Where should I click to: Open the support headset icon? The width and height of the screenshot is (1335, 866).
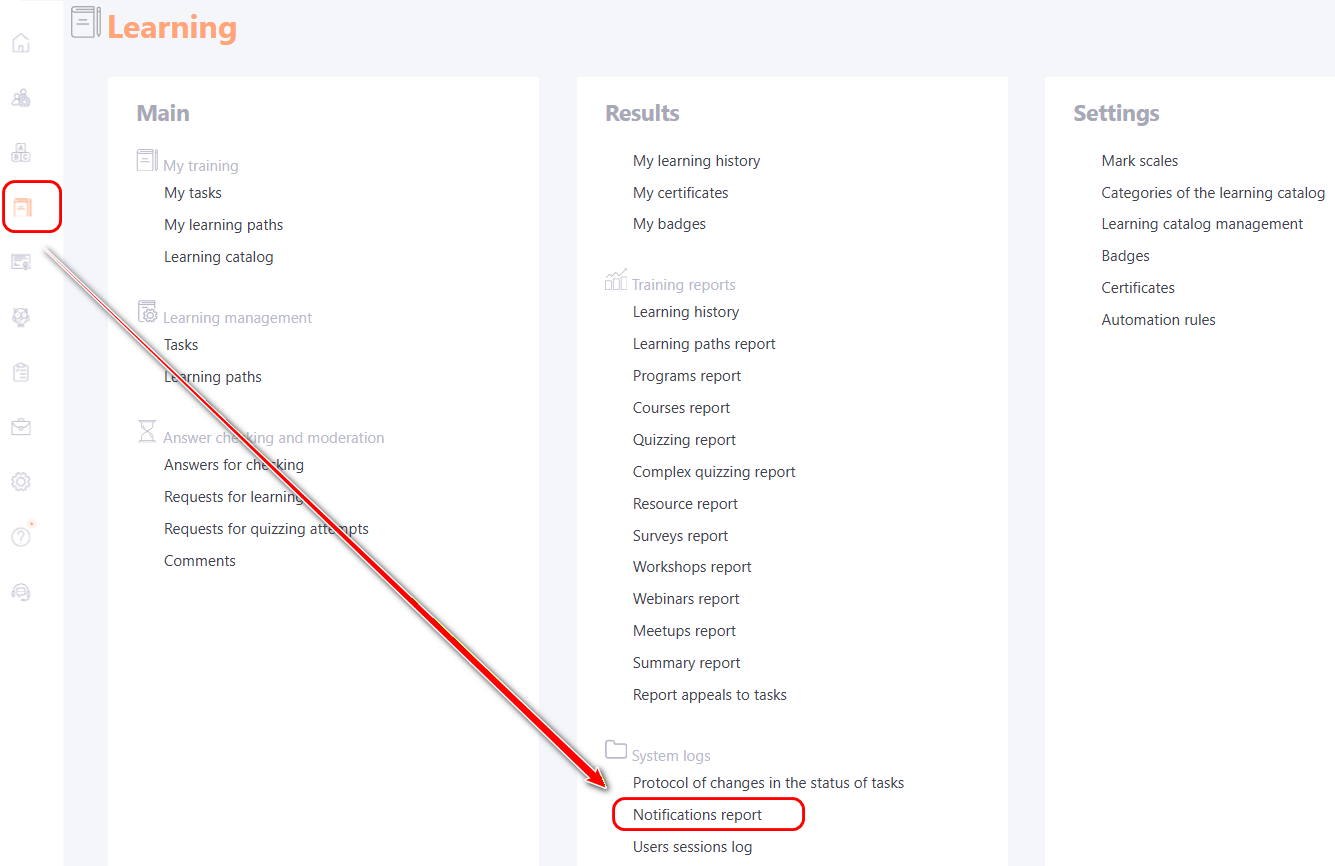[x=21, y=592]
